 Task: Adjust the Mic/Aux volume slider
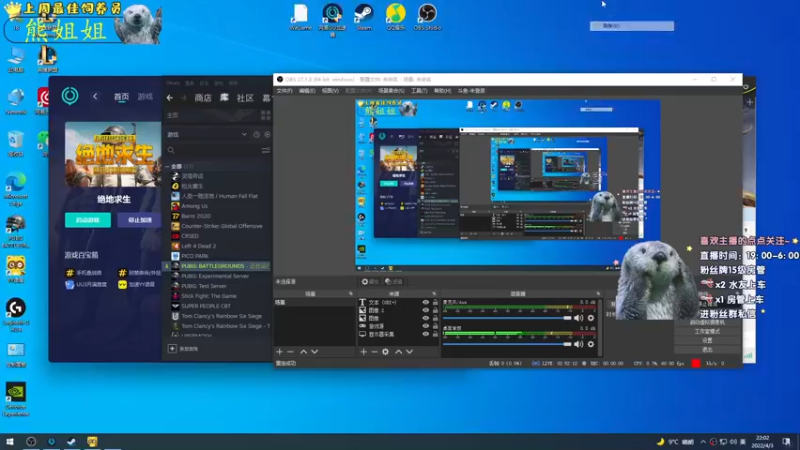tap(507, 318)
